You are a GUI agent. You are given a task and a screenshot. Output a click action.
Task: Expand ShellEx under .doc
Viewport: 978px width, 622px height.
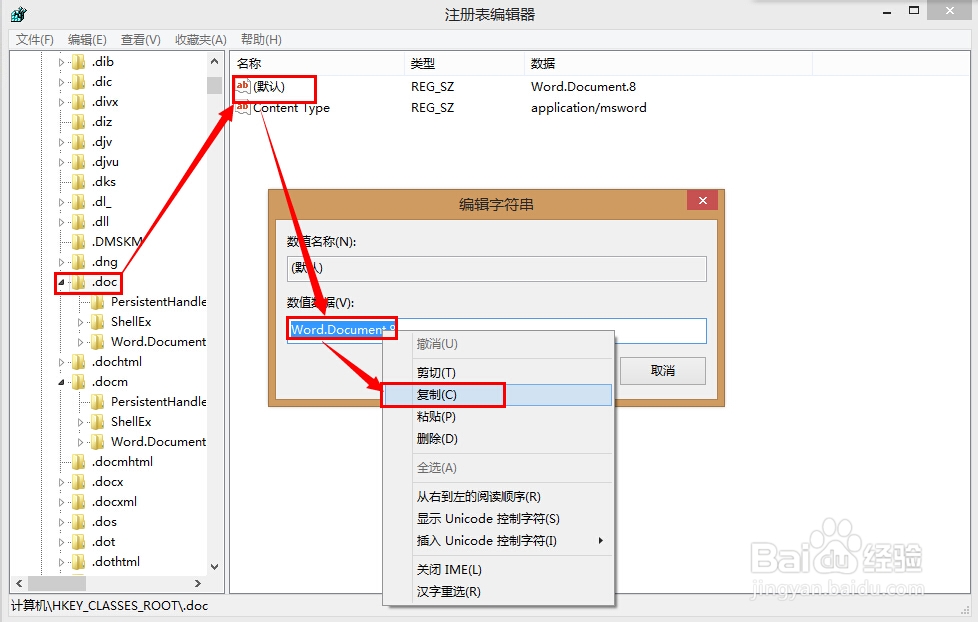point(80,322)
